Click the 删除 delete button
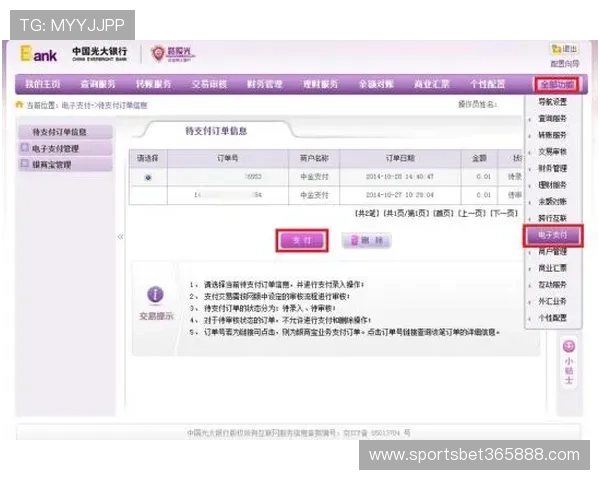The height and width of the screenshot is (480, 600). click(x=367, y=241)
